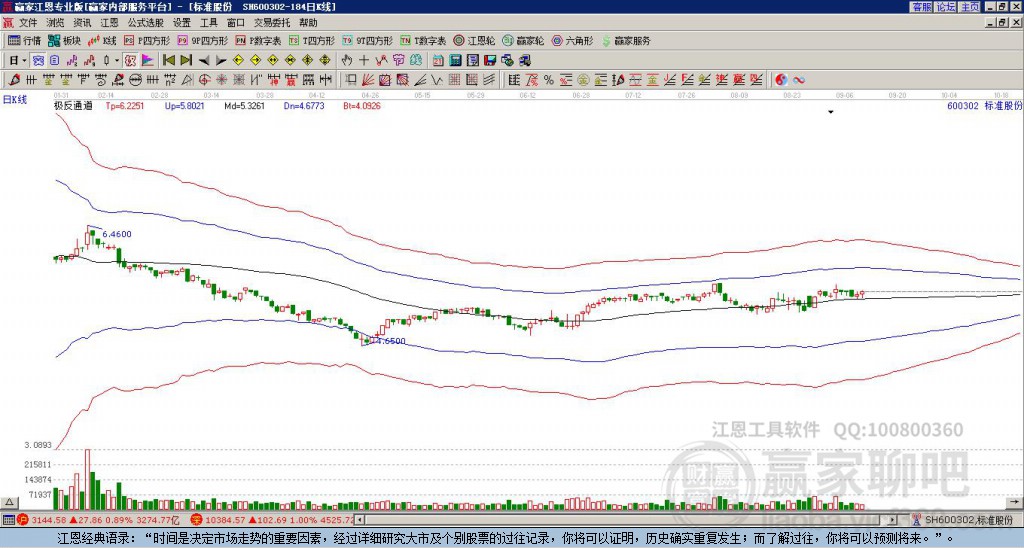Click the save floppy disk icon
1024x548 pixels.
click(490, 61)
